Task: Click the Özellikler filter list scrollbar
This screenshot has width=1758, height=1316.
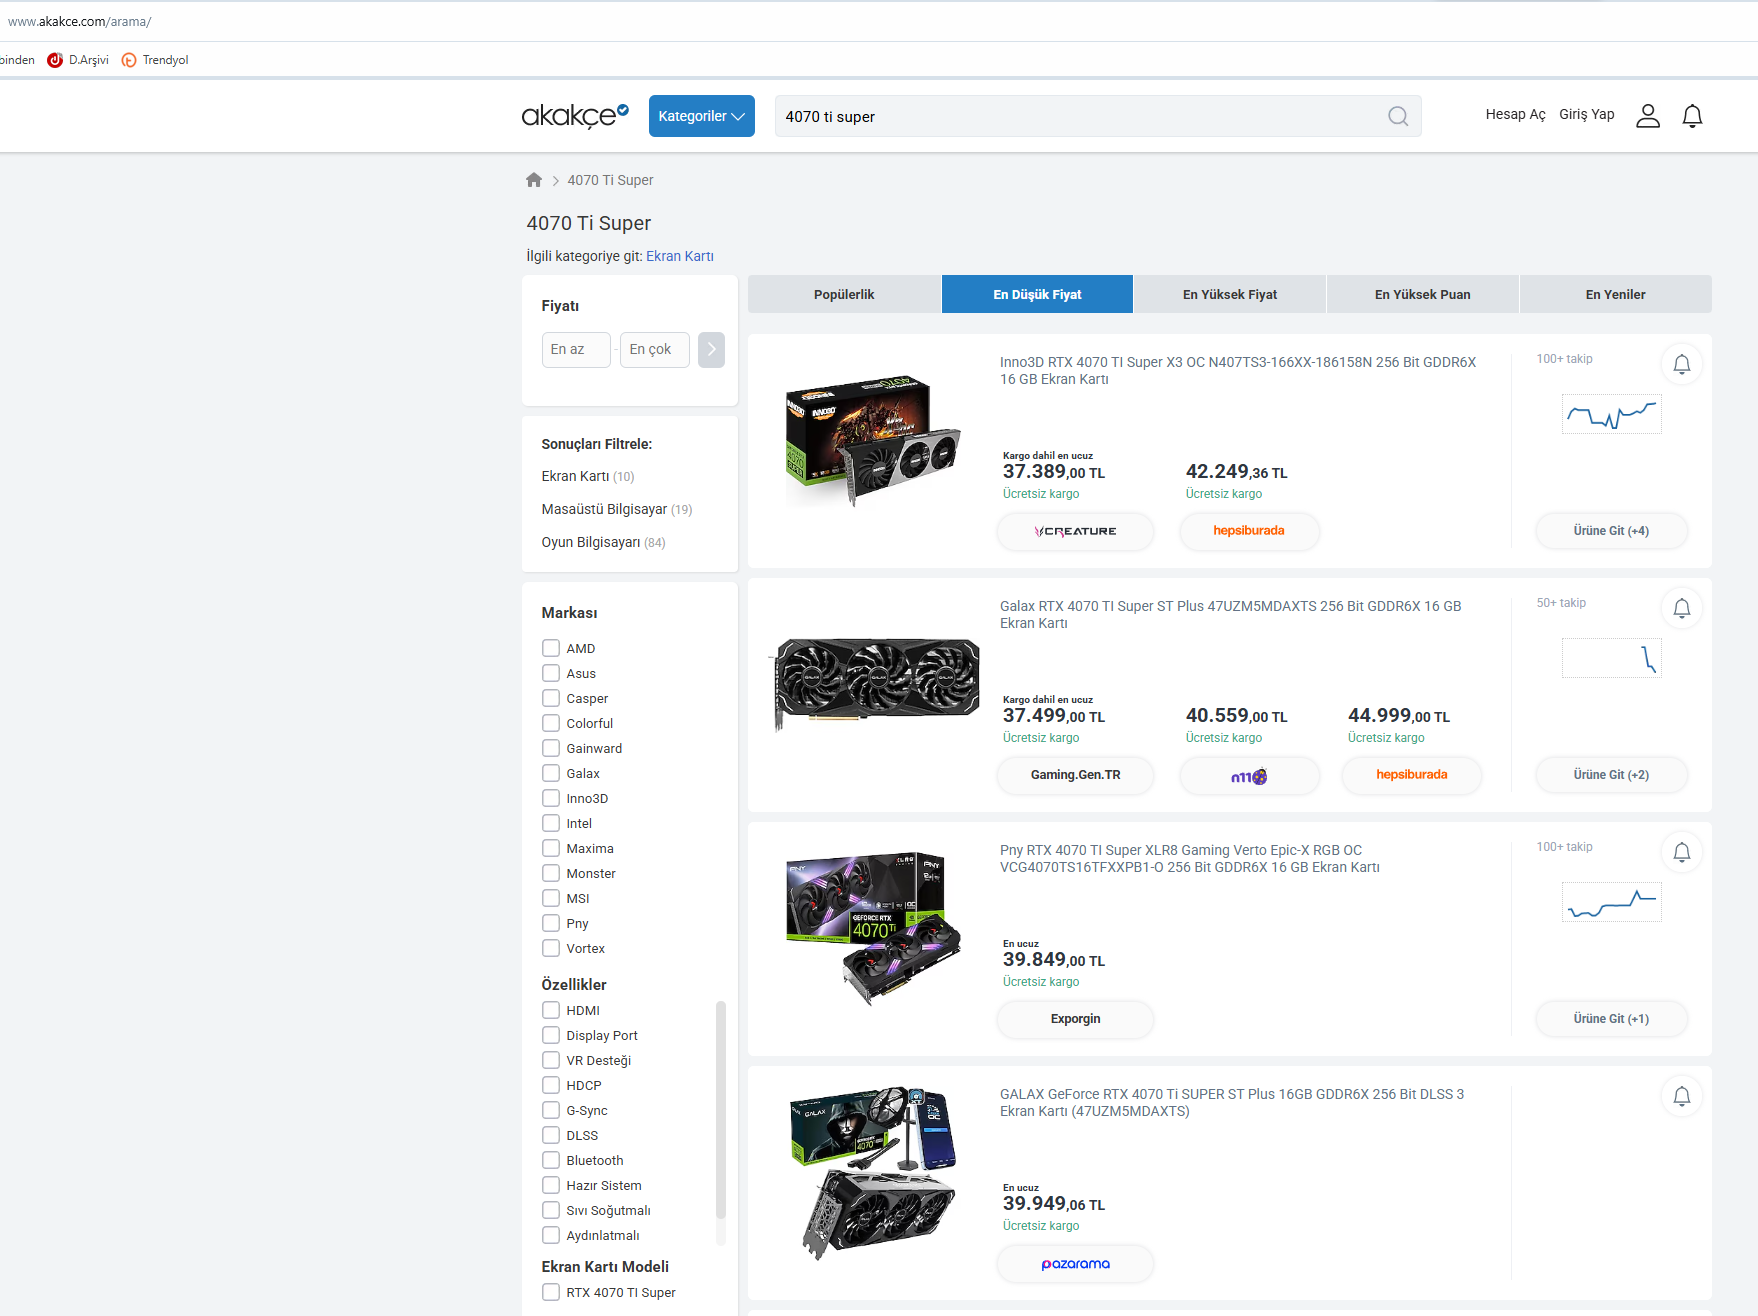Action: coord(720,1108)
